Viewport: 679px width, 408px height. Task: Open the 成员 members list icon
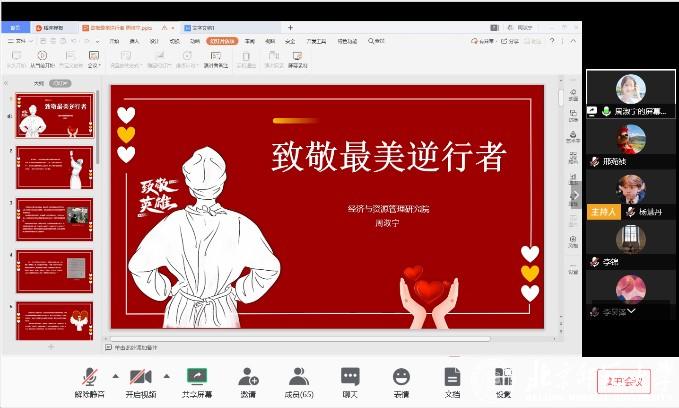(299, 377)
